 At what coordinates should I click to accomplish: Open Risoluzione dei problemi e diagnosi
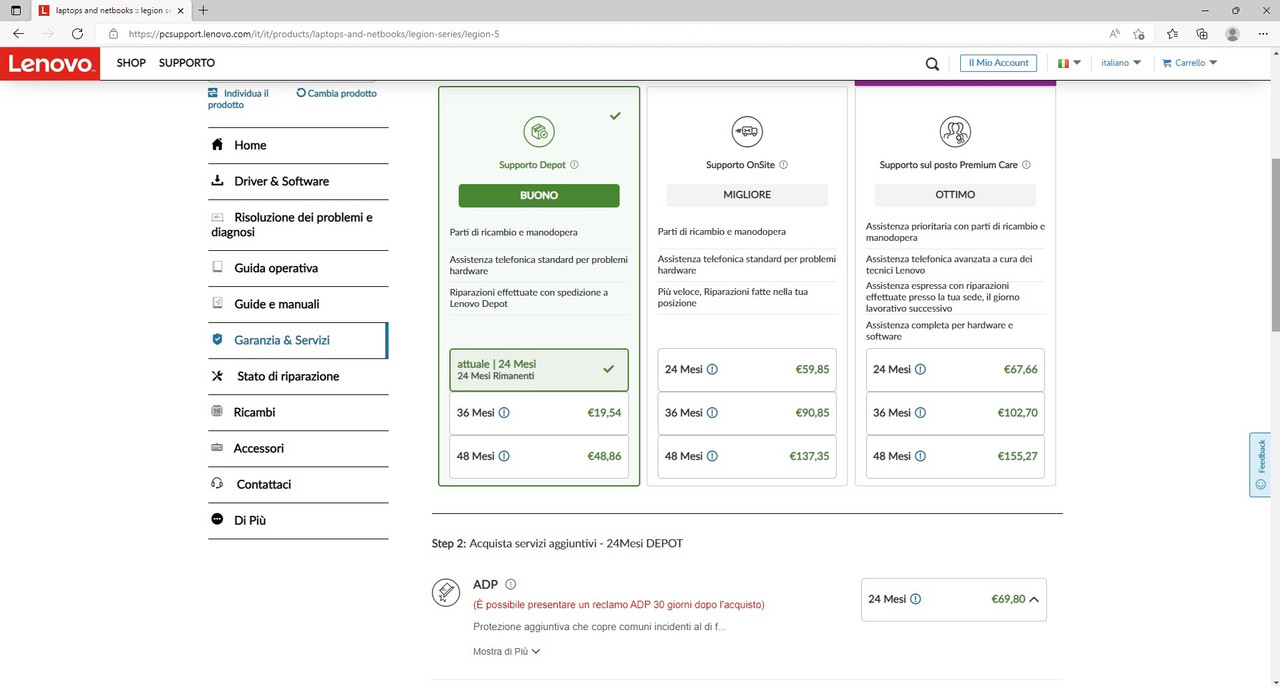point(298,225)
